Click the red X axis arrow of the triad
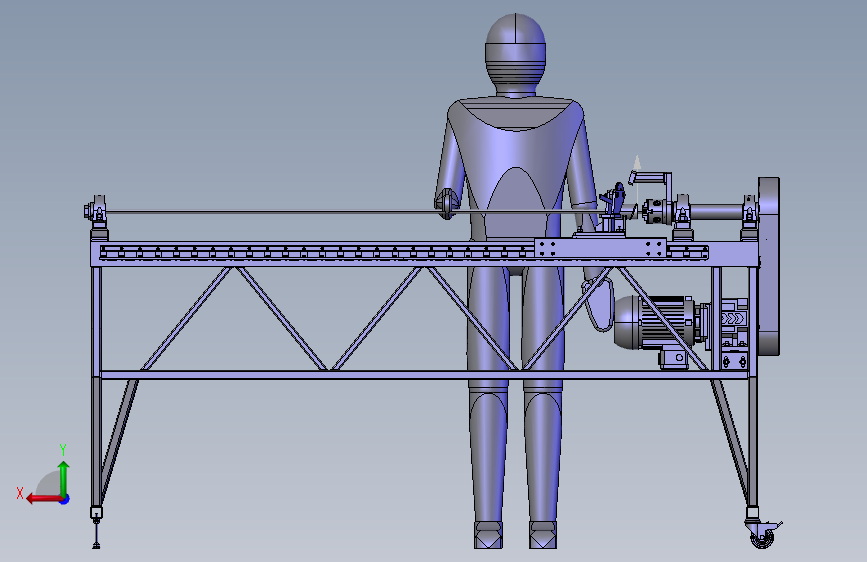The height and width of the screenshot is (562, 867). pyautogui.click(x=44, y=499)
